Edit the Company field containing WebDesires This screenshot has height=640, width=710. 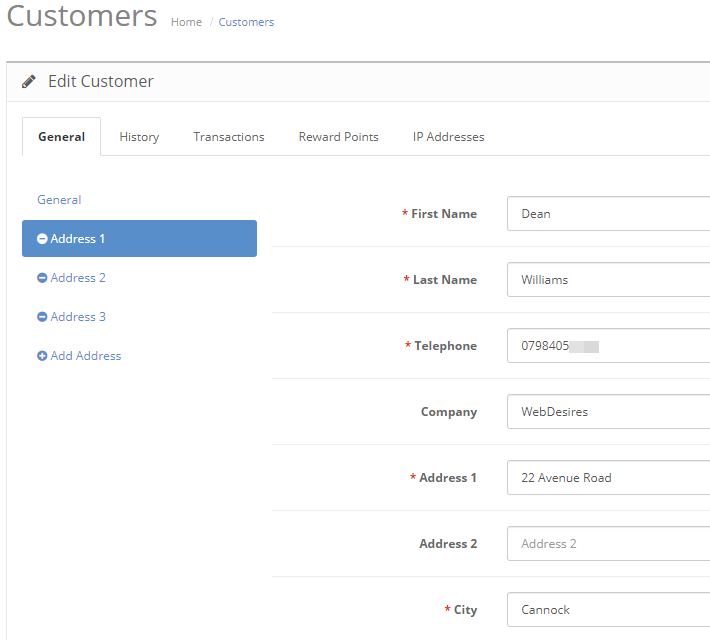point(609,412)
